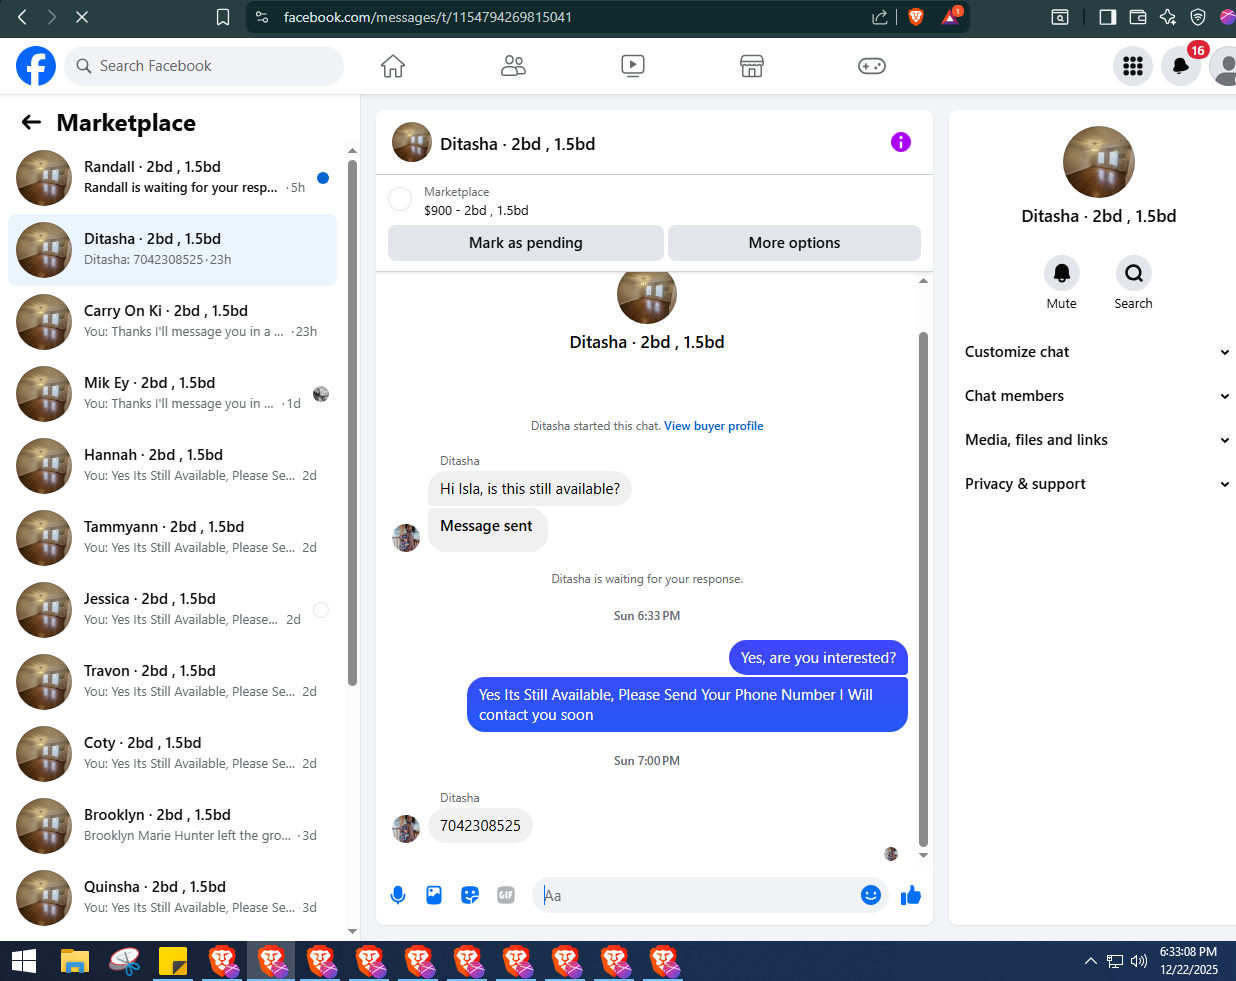Open Ditasha's large profile thumbnail on right
The height and width of the screenshot is (981, 1236).
tap(1099, 162)
